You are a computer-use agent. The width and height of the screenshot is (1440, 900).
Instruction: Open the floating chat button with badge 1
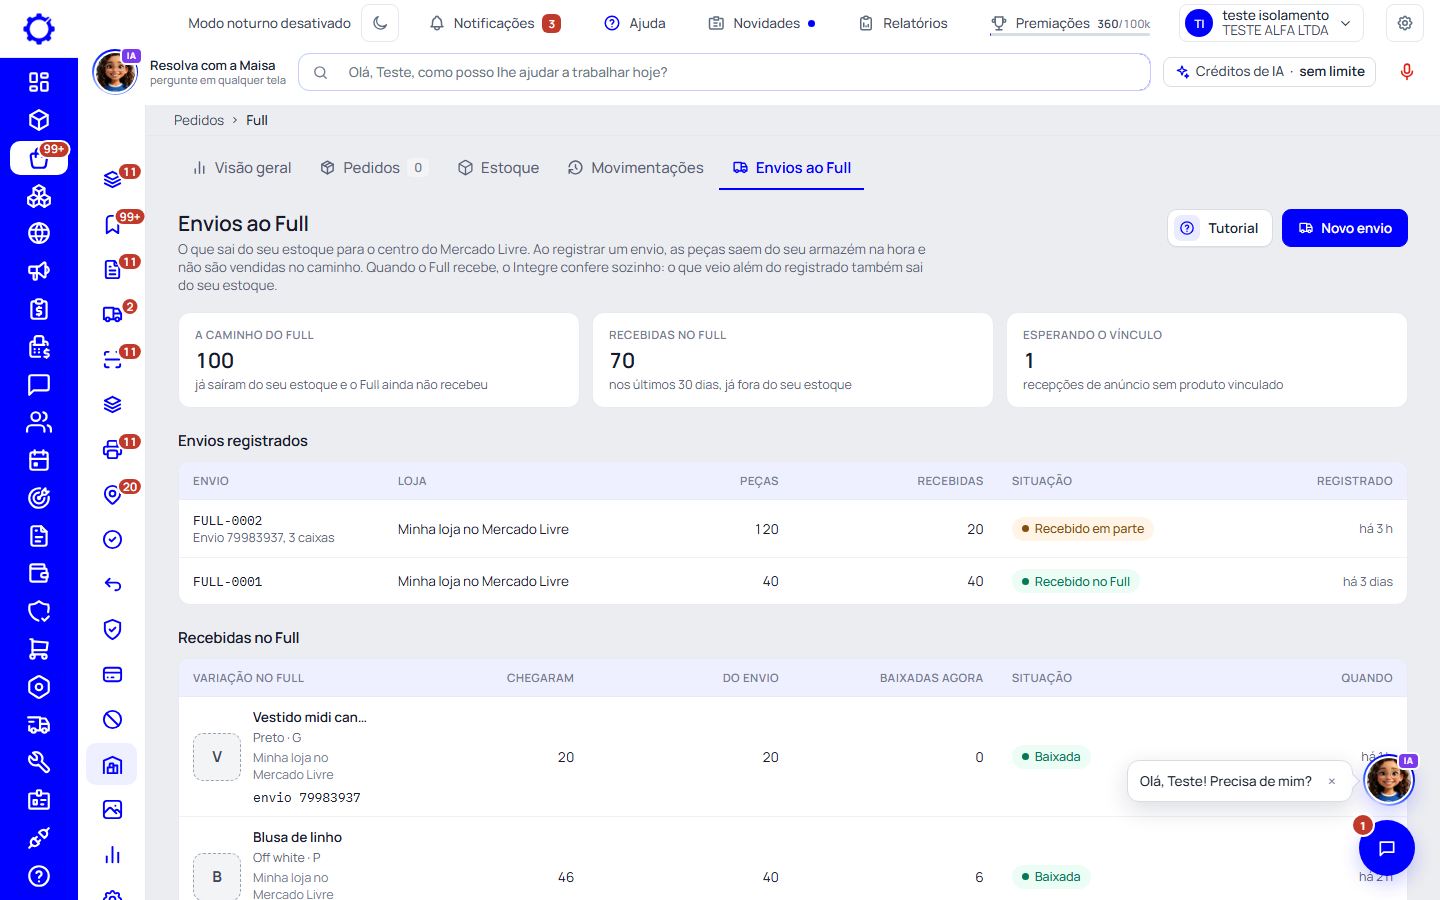pos(1387,848)
